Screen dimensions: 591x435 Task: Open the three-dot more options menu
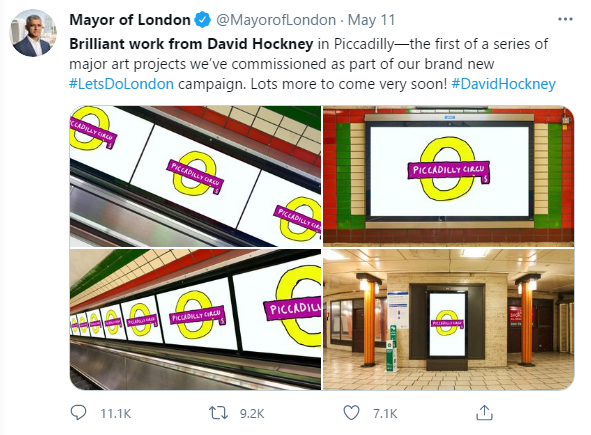[x=565, y=19]
